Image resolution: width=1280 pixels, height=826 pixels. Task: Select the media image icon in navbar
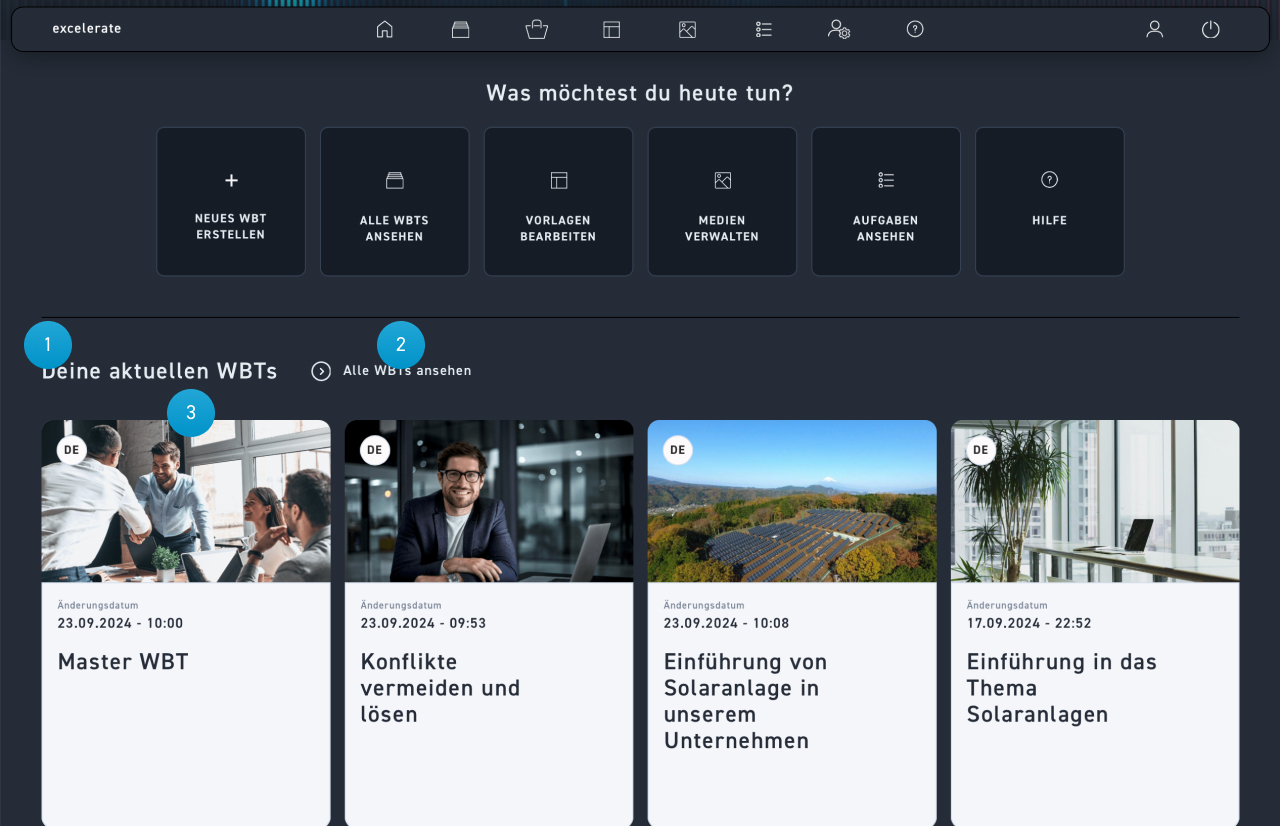tap(687, 29)
